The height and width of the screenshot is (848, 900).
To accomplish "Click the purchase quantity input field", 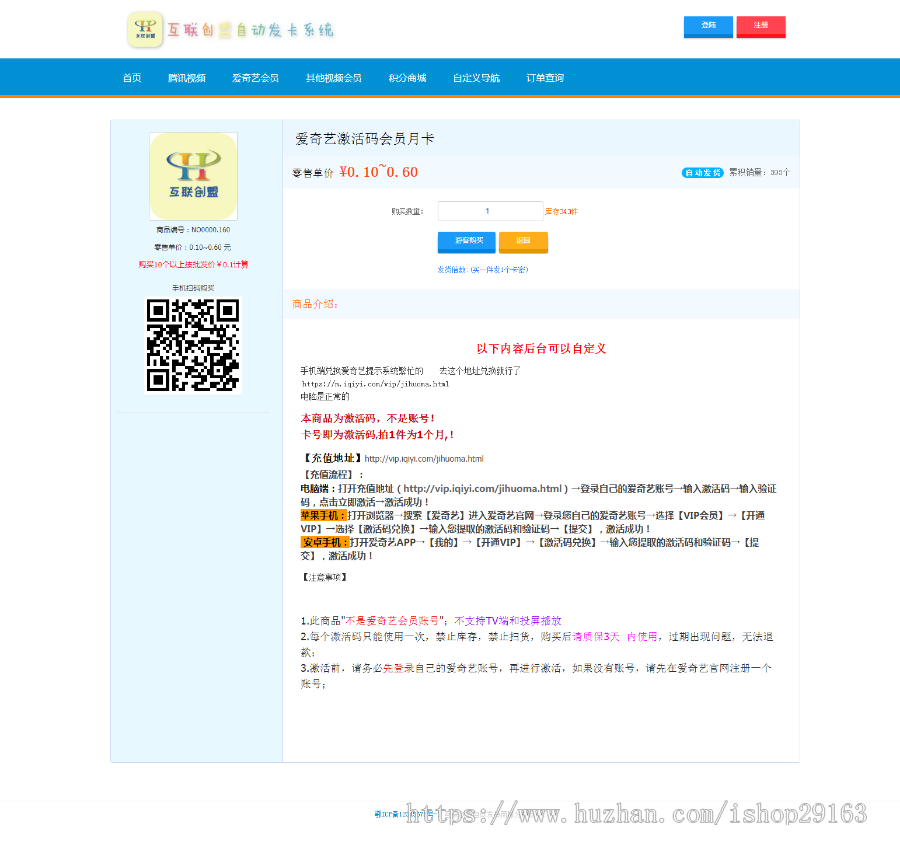I will tap(489, 211).
